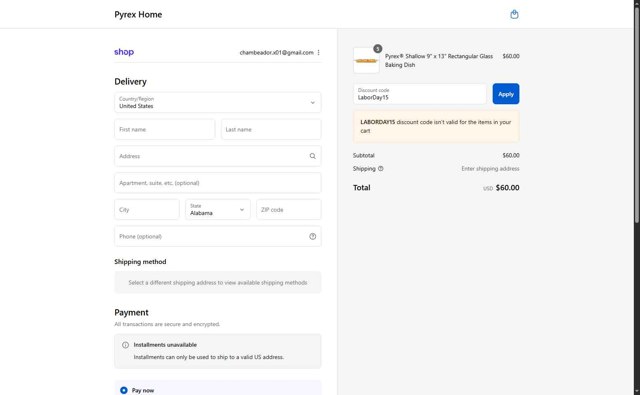Click the Delivery heading
Image resolution: width=640 pixels, height=395 pixels.
(x=131, y=82)
